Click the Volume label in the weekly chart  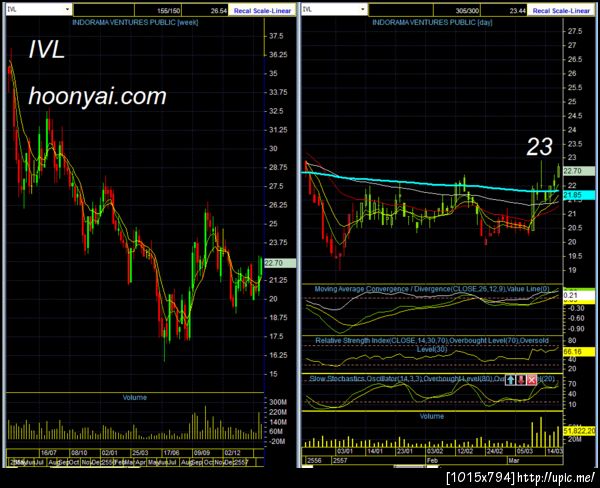click(x=134, y=397)
